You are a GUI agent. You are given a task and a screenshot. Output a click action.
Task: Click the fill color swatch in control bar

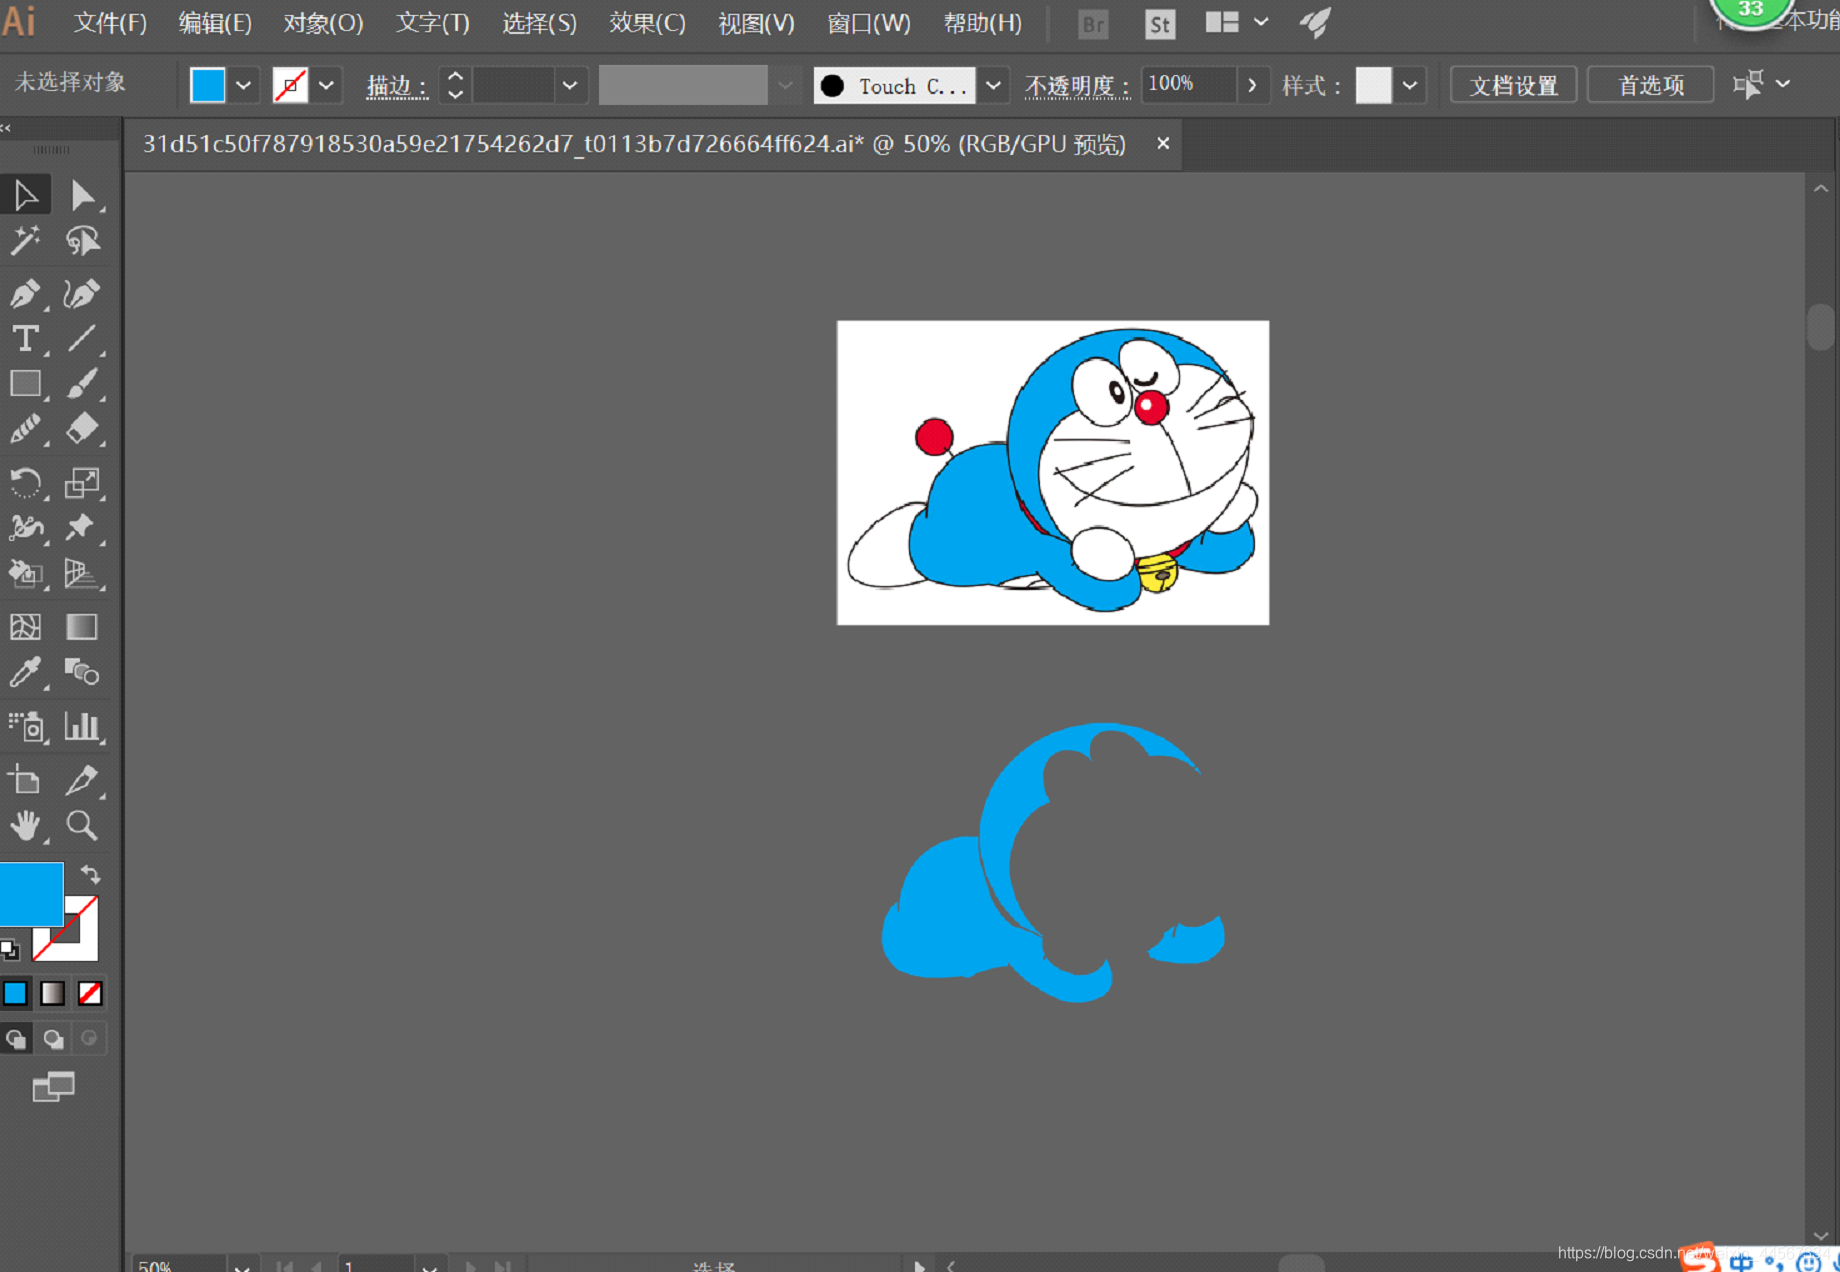[x=208, y=86]
